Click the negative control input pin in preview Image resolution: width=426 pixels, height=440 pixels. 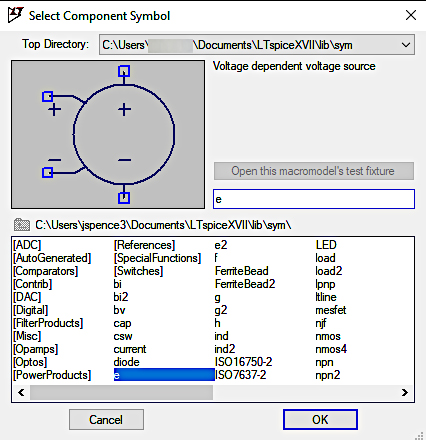point(47,172)
